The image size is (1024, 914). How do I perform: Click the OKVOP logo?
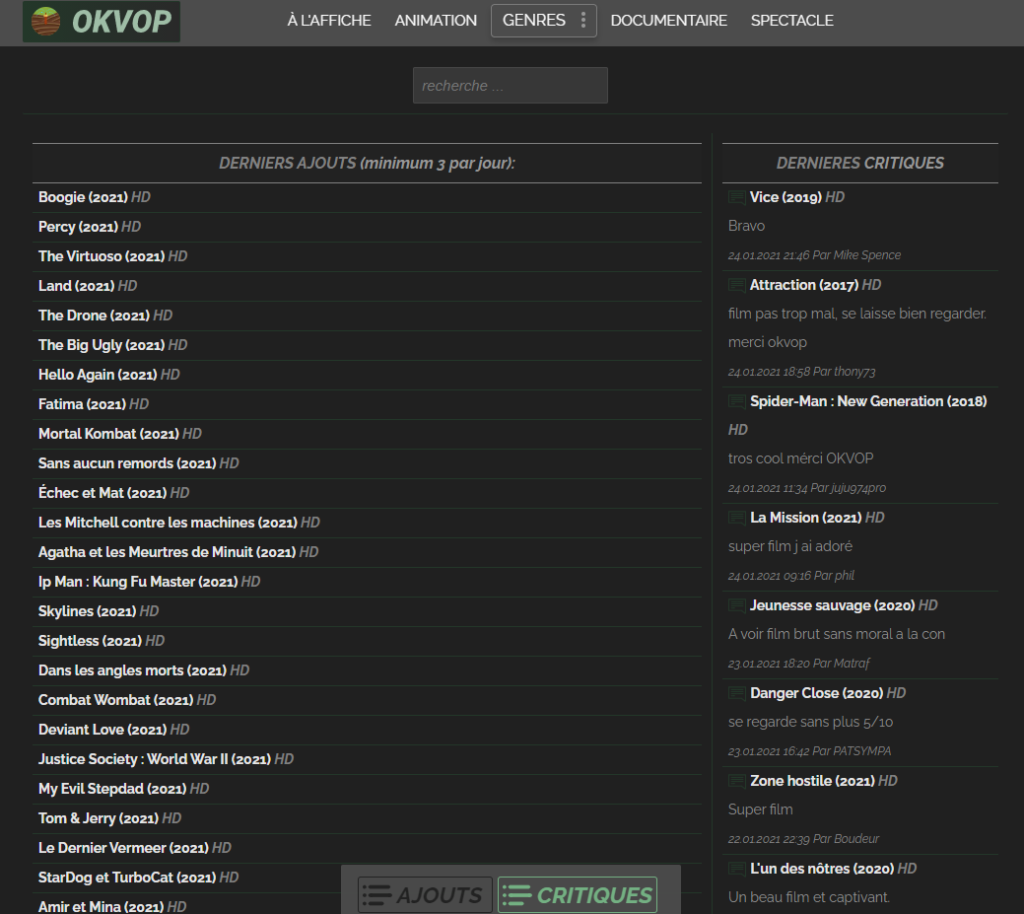pos(101,22)
